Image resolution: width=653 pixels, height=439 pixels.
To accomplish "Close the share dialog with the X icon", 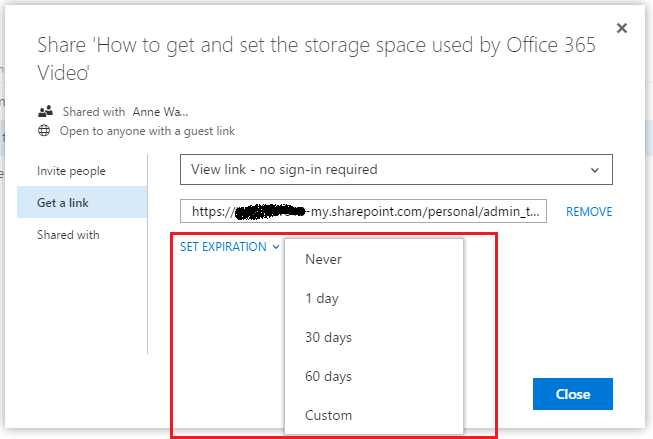I will tap(622, 28).
